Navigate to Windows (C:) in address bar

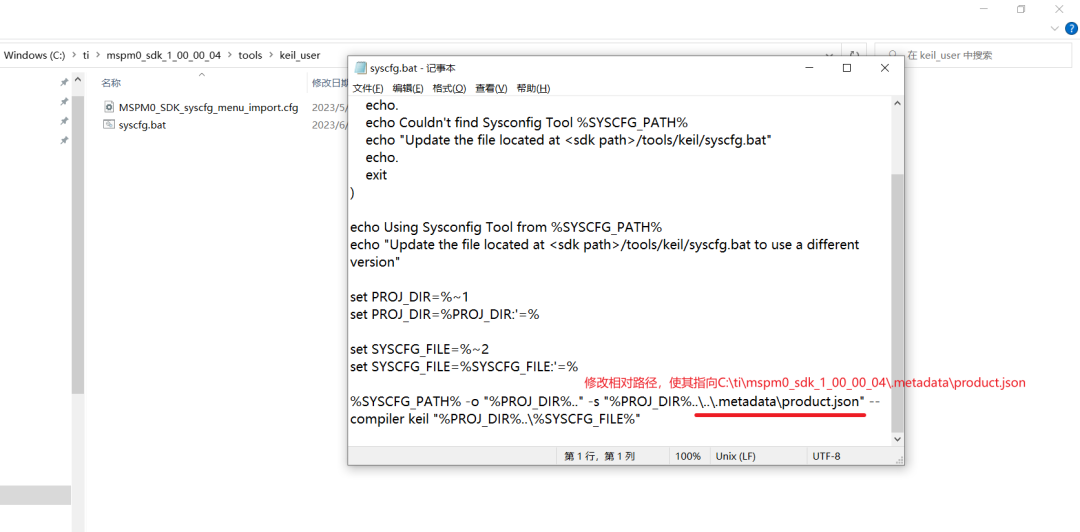34,55
